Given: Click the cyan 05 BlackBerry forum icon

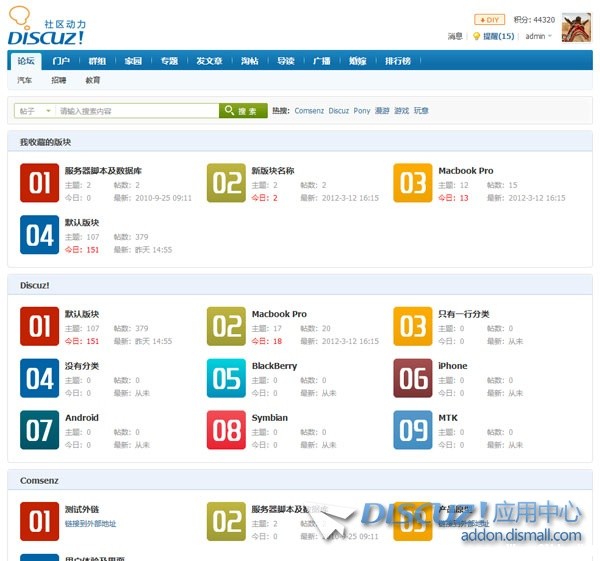Looking at the screenshot, I should [x=226, y=378].
